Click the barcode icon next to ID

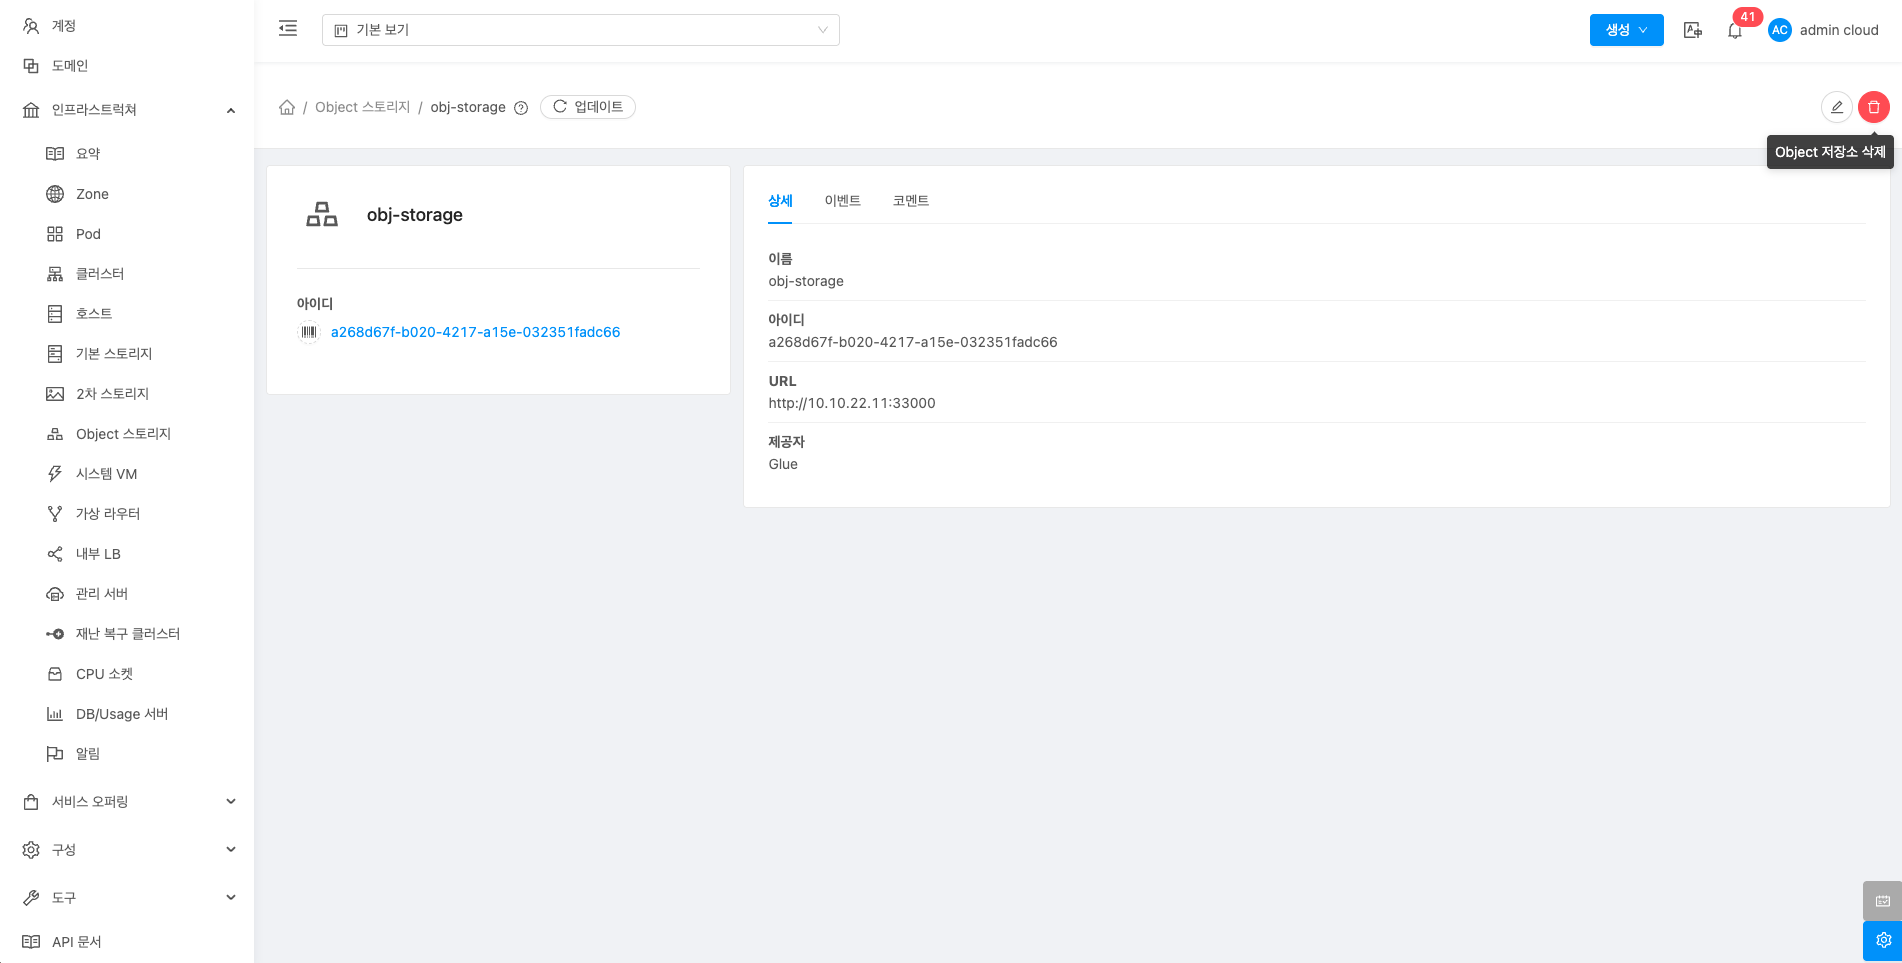pos(309,332)
